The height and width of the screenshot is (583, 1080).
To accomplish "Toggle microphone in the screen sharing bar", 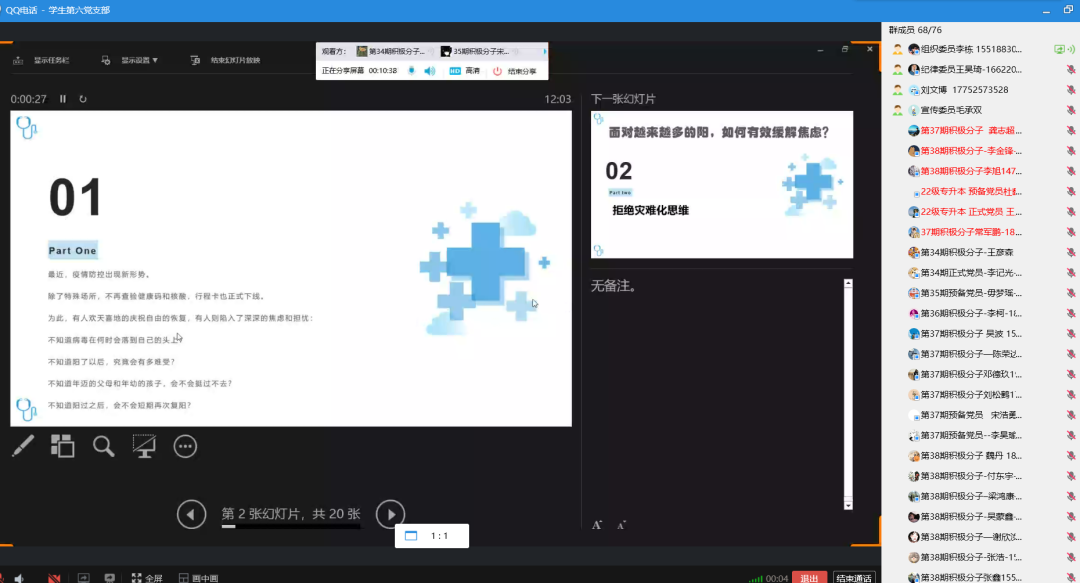I will tap(411, 71).
